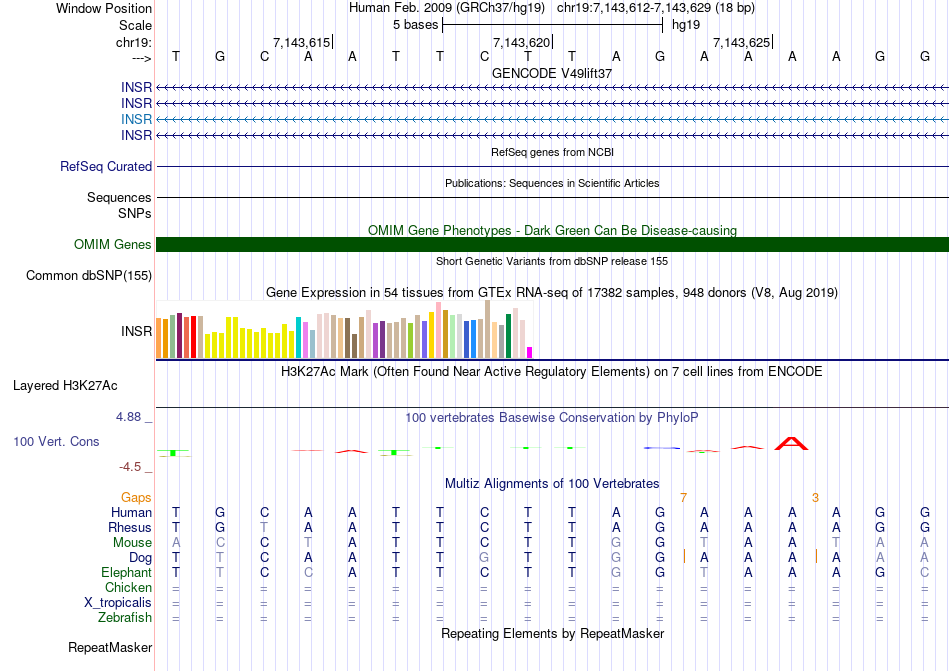Select the Elephant alignment row label
Viewport: 950px width, 671px height.
(x=126, y=573)
